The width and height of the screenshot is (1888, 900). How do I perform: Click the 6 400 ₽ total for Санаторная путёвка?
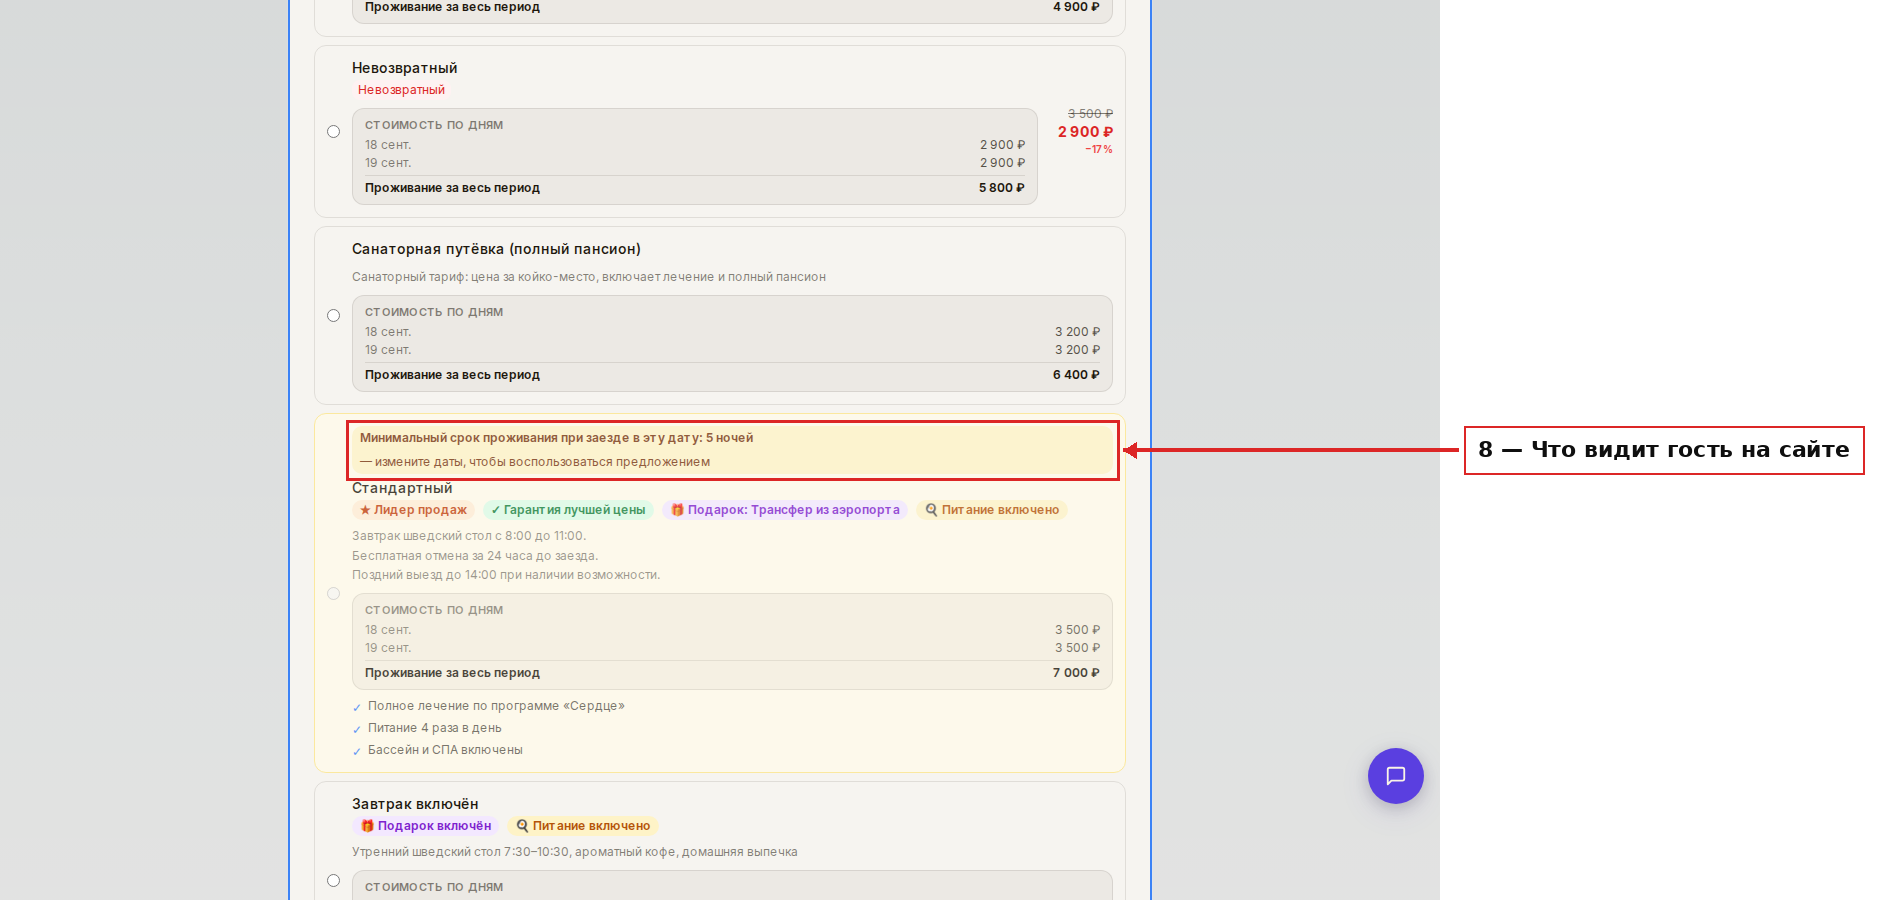pyautogui.click(x=1076, y=375)
